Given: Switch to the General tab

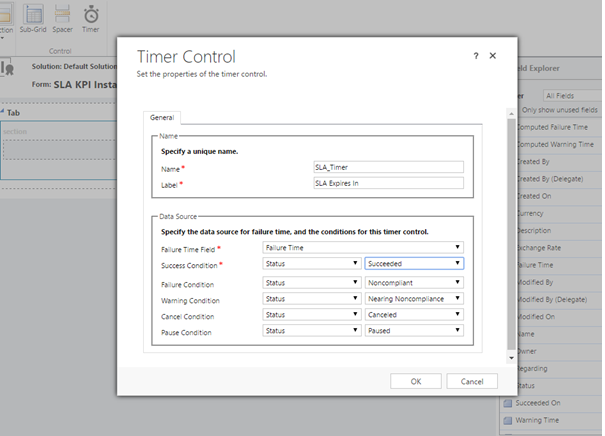Looking at the screenshot, I should point(162,118).
